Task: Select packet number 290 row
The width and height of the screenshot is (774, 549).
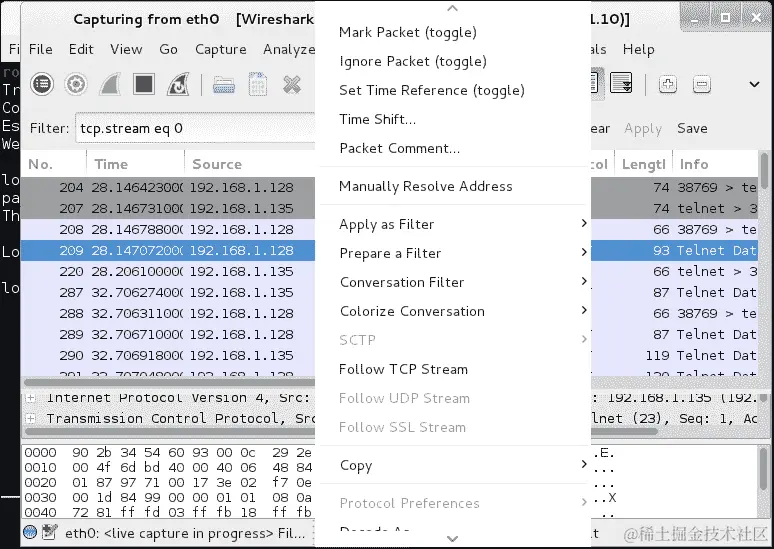Action: (x=168, y=355)
